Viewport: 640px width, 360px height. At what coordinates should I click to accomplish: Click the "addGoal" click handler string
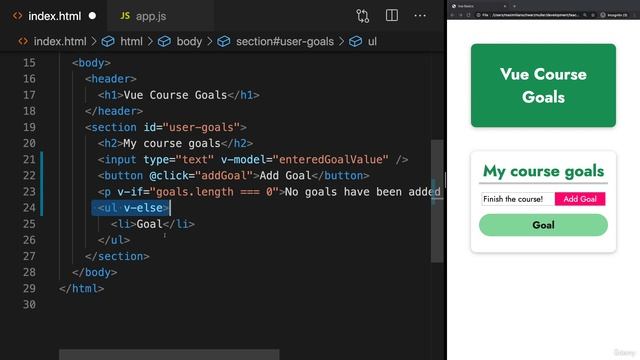(224, 176)
